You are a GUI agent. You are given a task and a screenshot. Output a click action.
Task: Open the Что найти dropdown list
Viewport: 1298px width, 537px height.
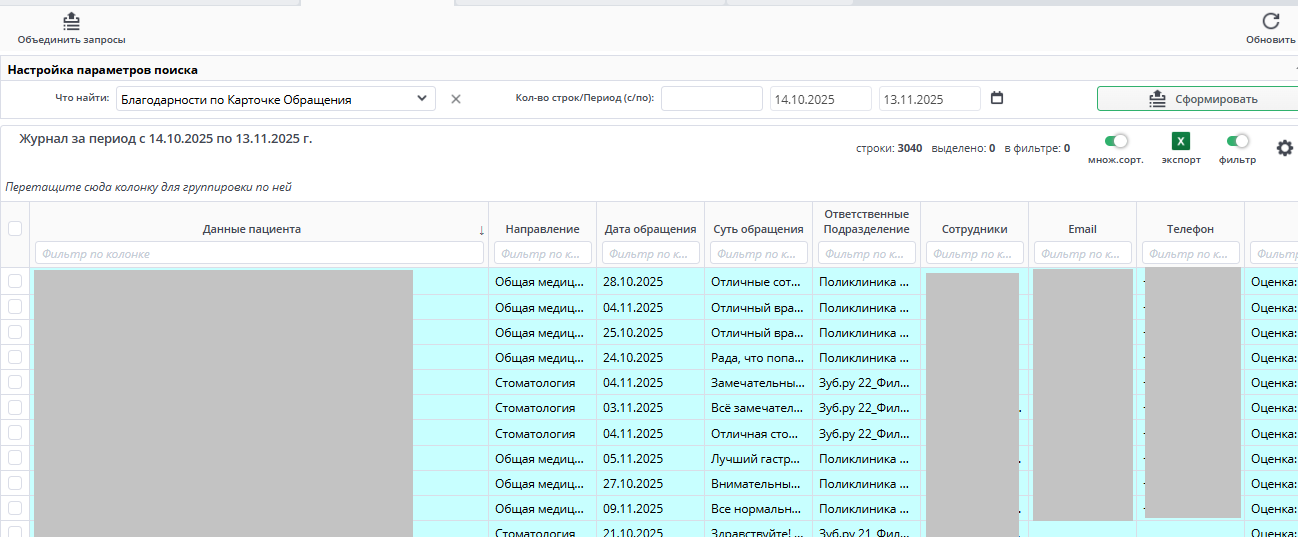click(x=276, y=99)
